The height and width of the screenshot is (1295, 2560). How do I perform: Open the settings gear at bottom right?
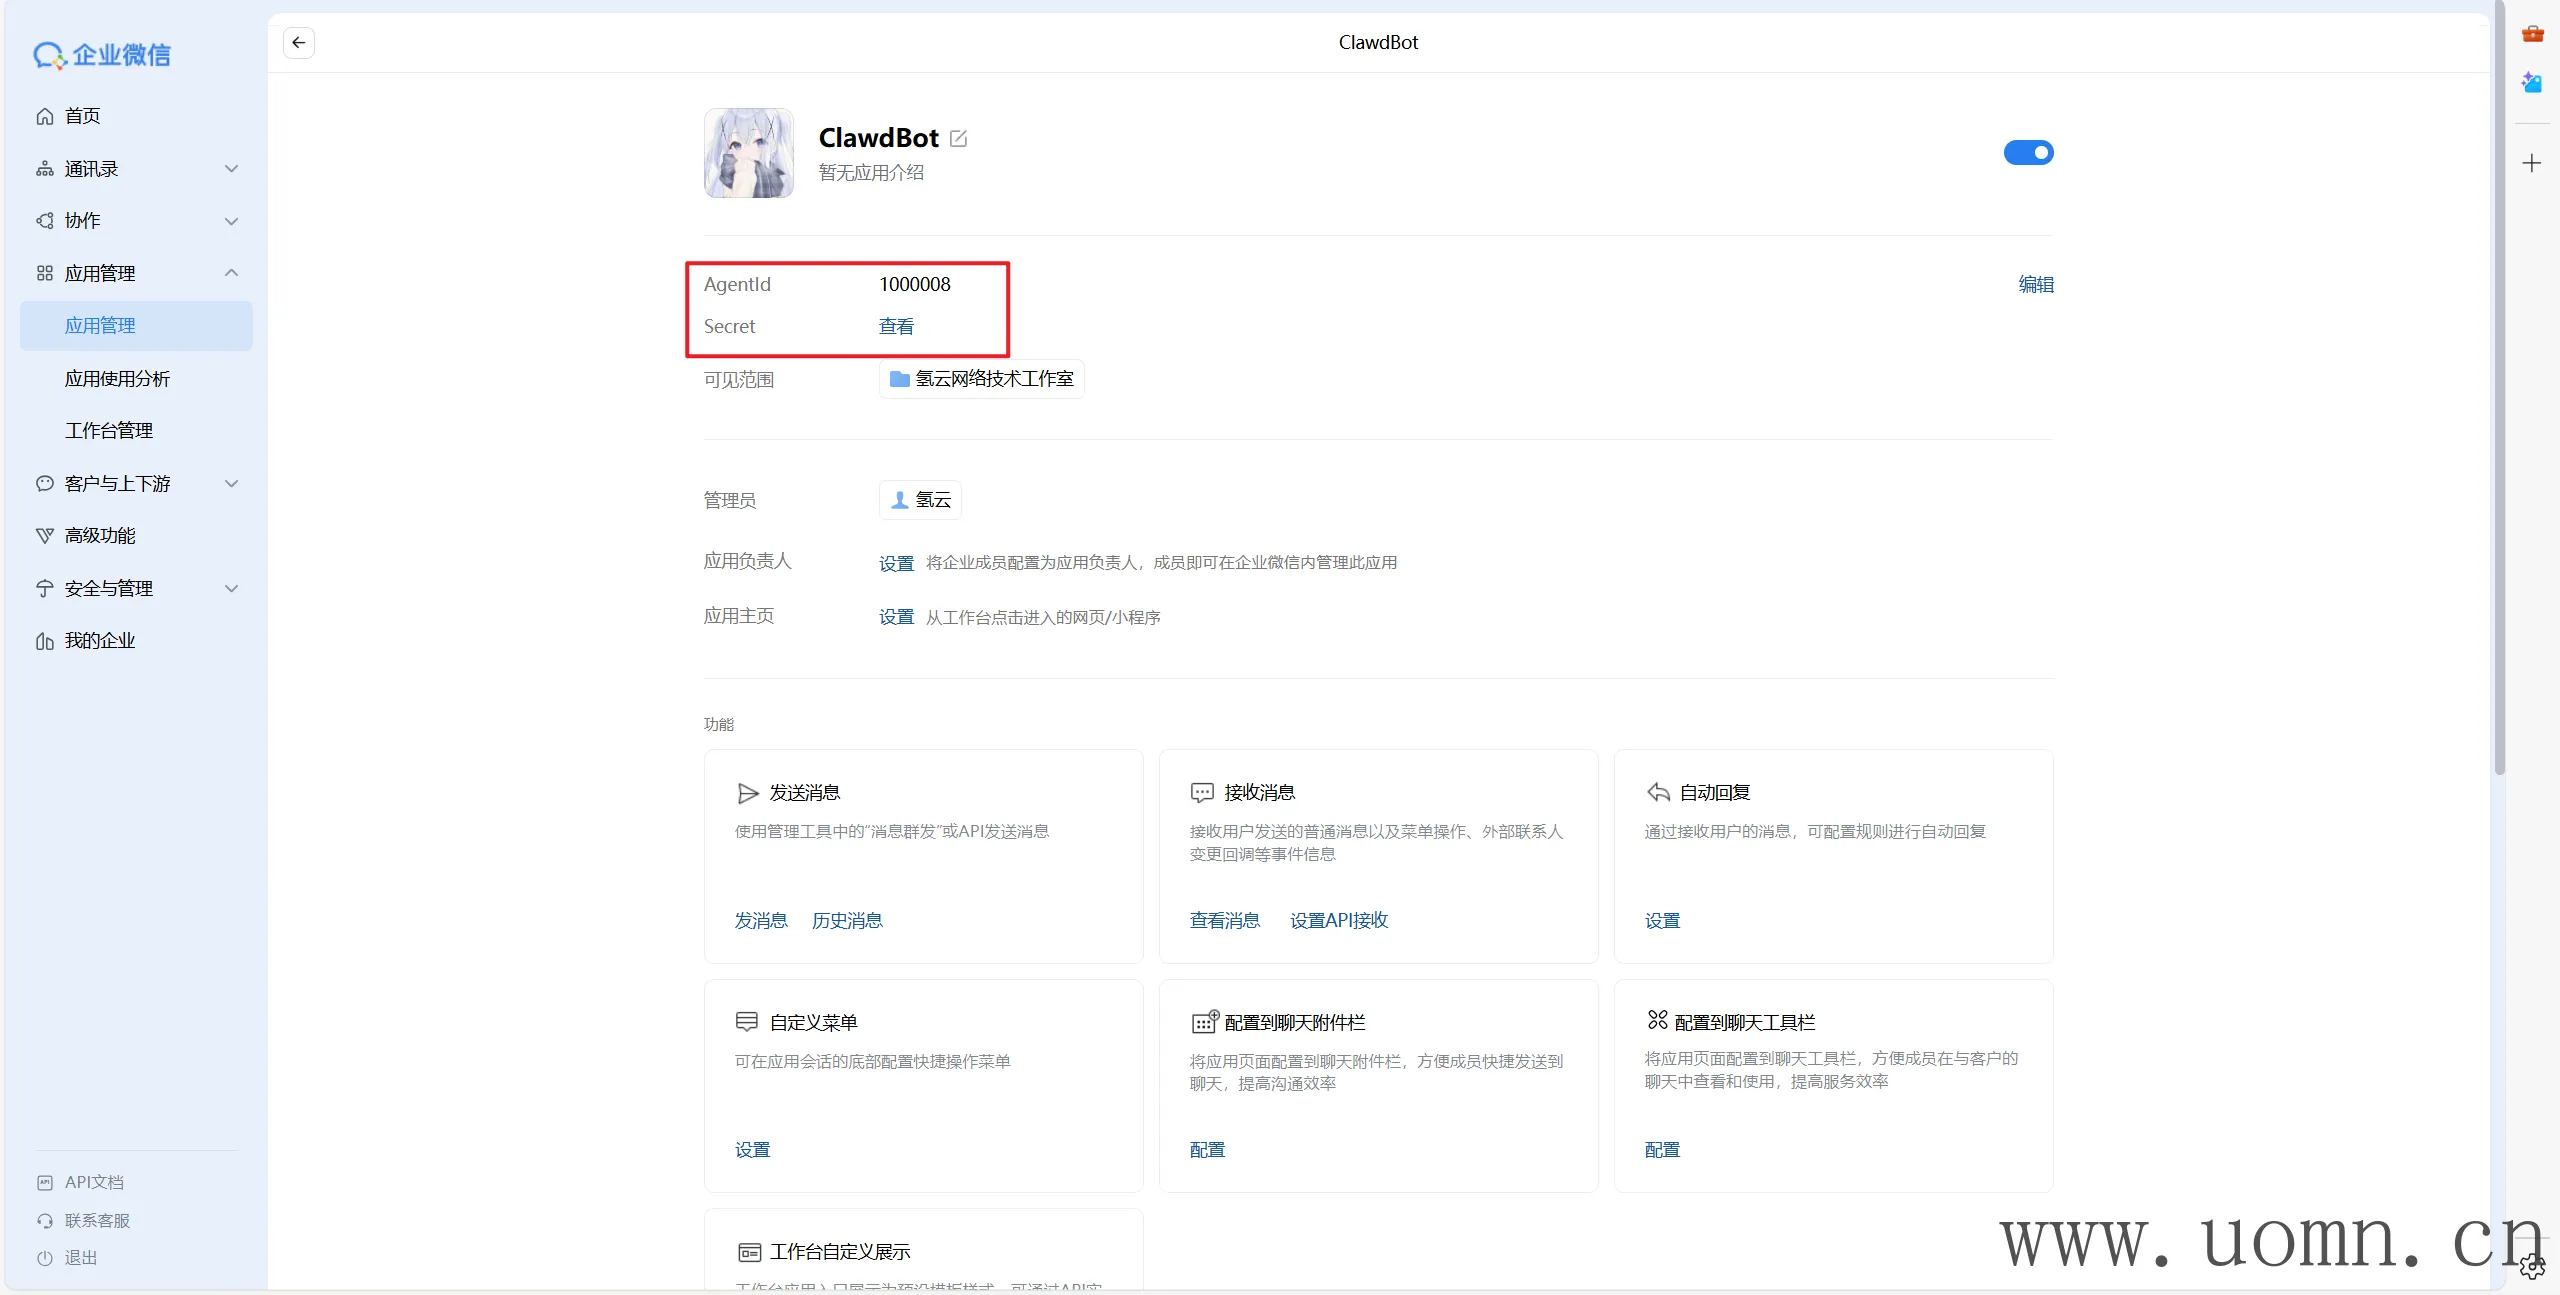click(2531, 1267)
